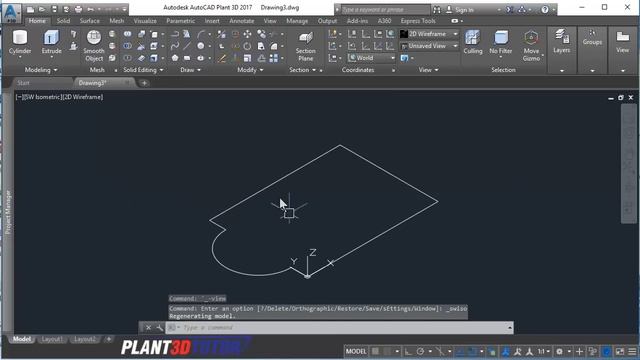The width and height of the screenshot is (640, 360).
Task: Switch to the Layout1 tab
Action: (52, 339)
